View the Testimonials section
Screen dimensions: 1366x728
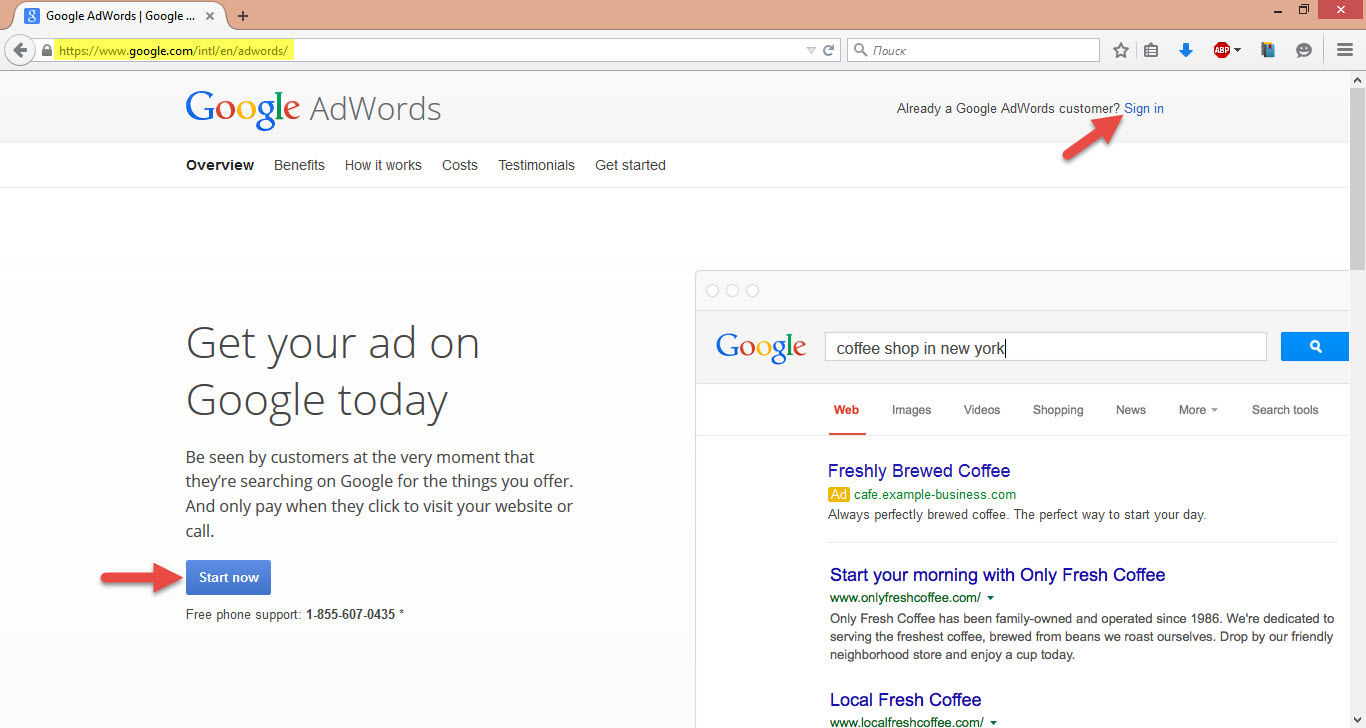click(x=537, y=165)
